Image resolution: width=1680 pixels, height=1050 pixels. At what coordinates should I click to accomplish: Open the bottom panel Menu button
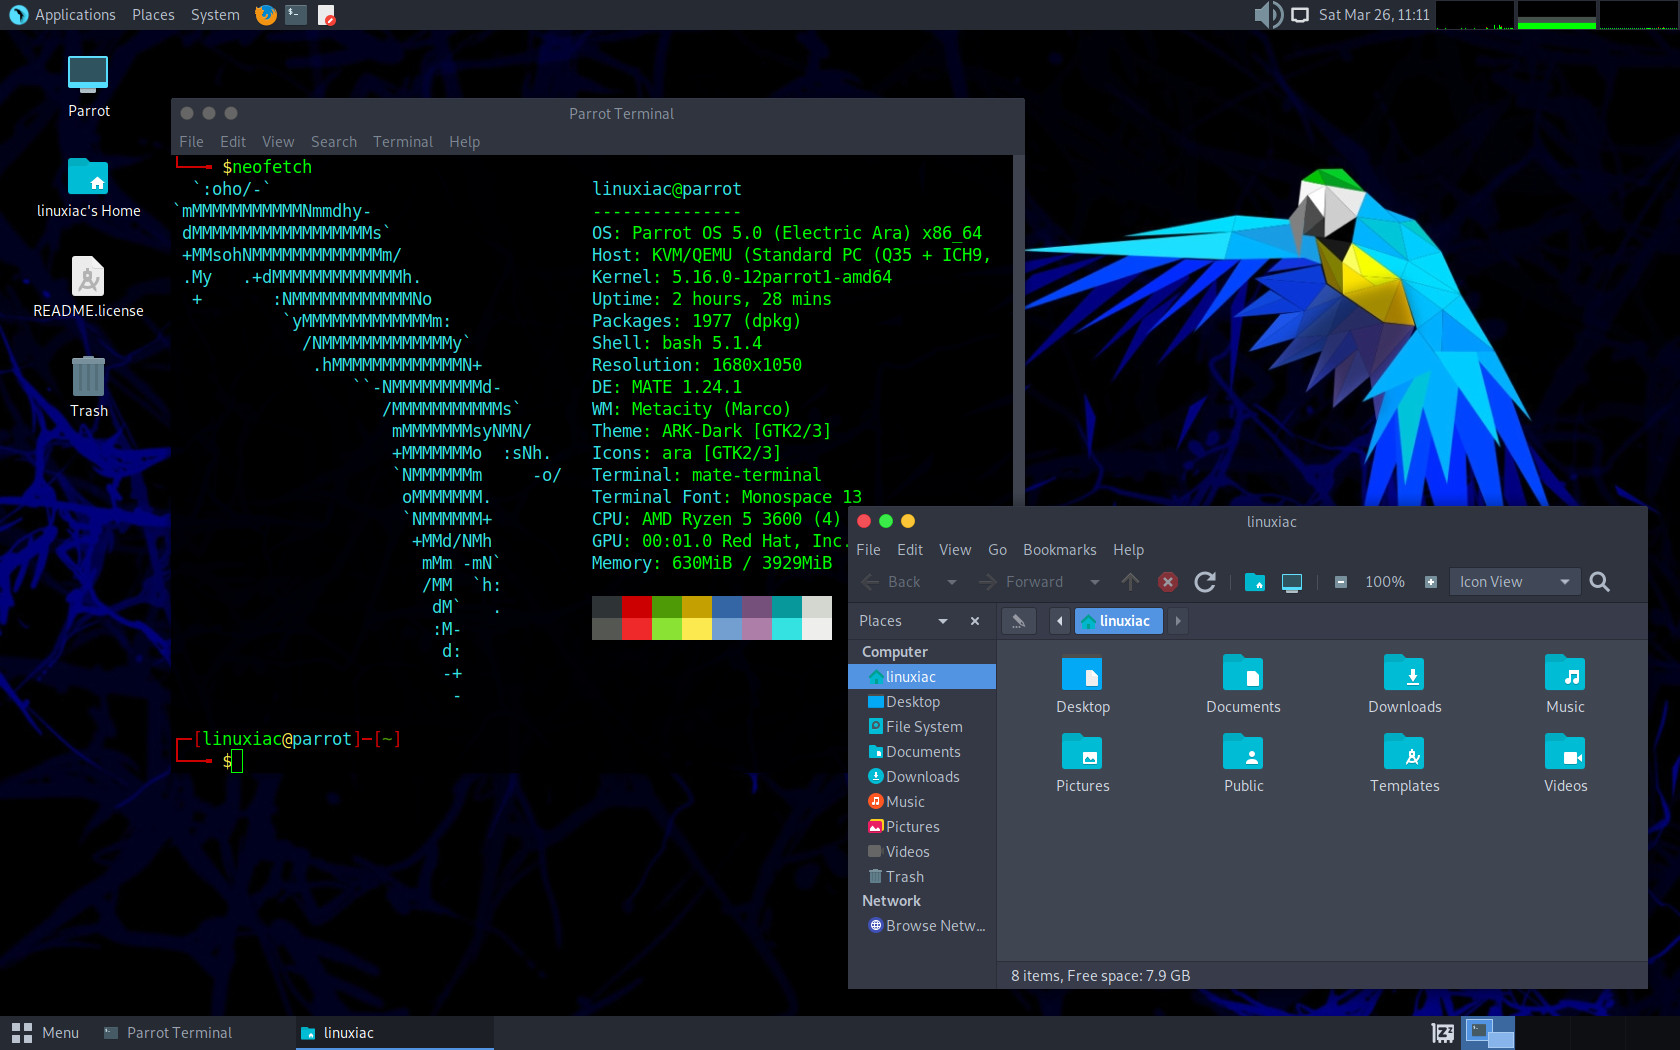(45, 1033)
